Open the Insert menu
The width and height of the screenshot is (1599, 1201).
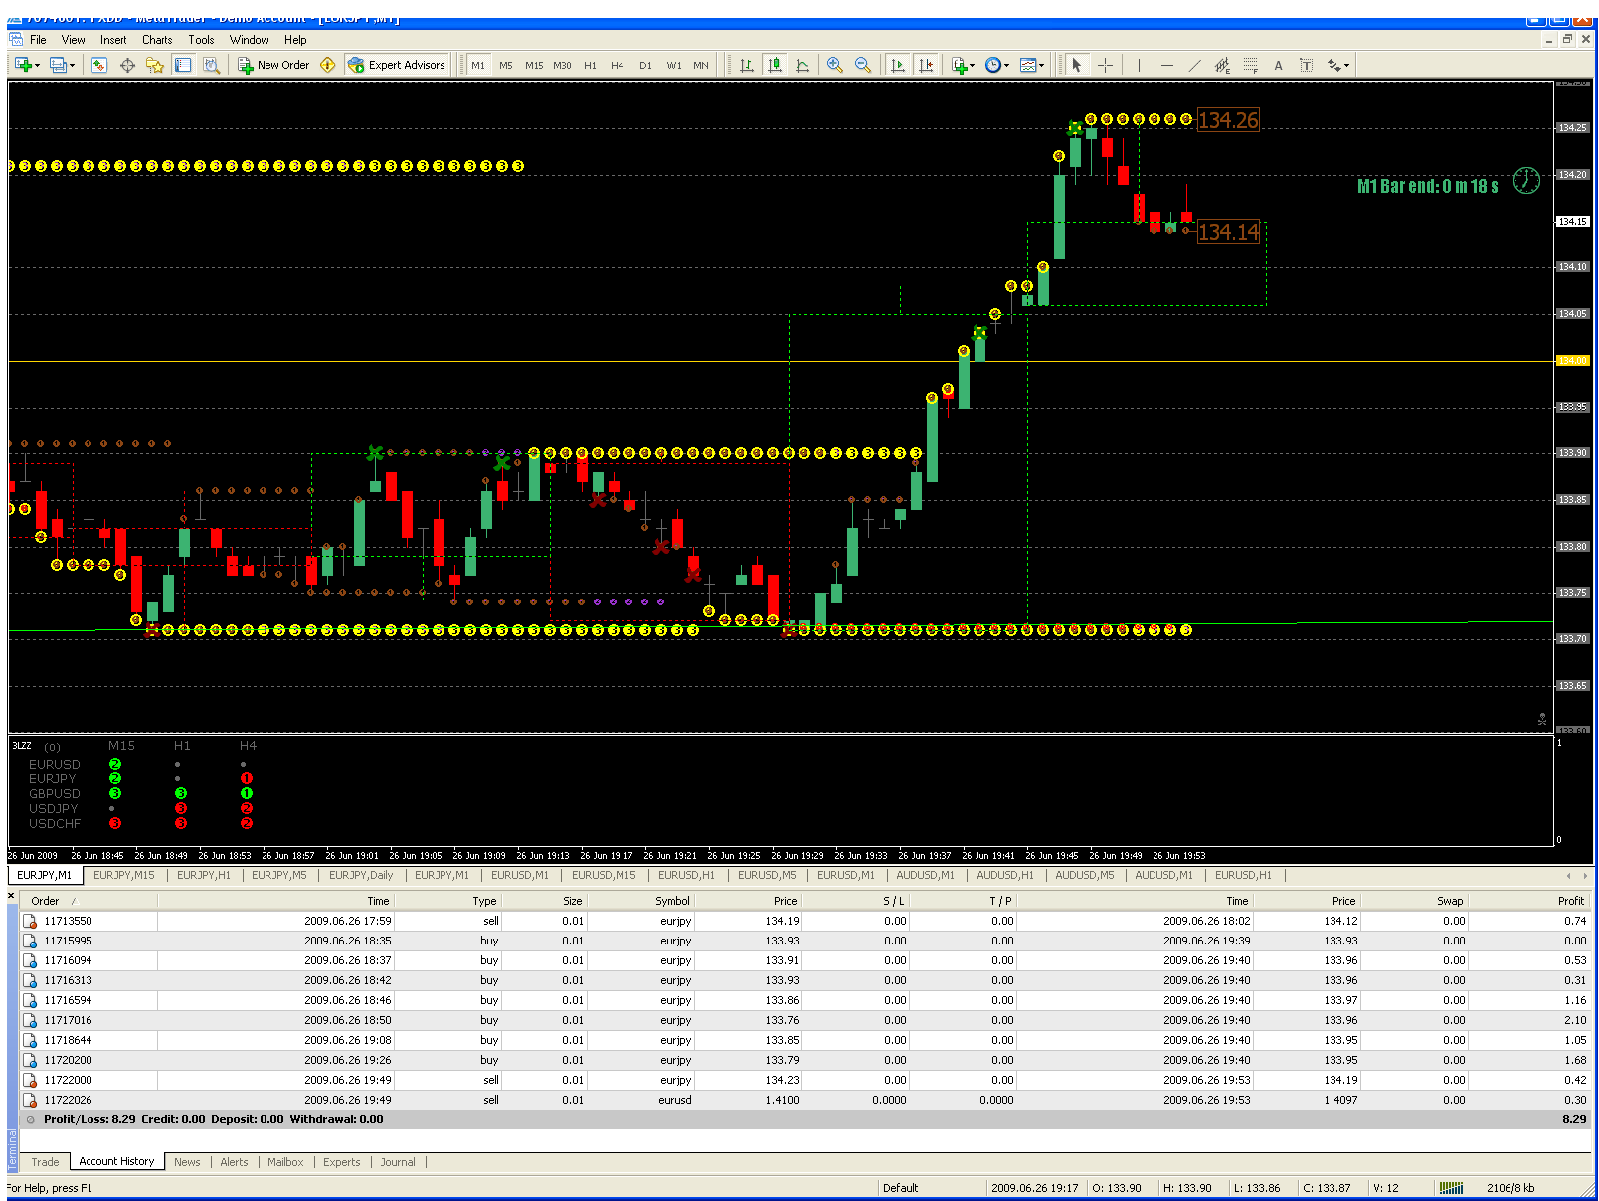[x=113, y=40]
